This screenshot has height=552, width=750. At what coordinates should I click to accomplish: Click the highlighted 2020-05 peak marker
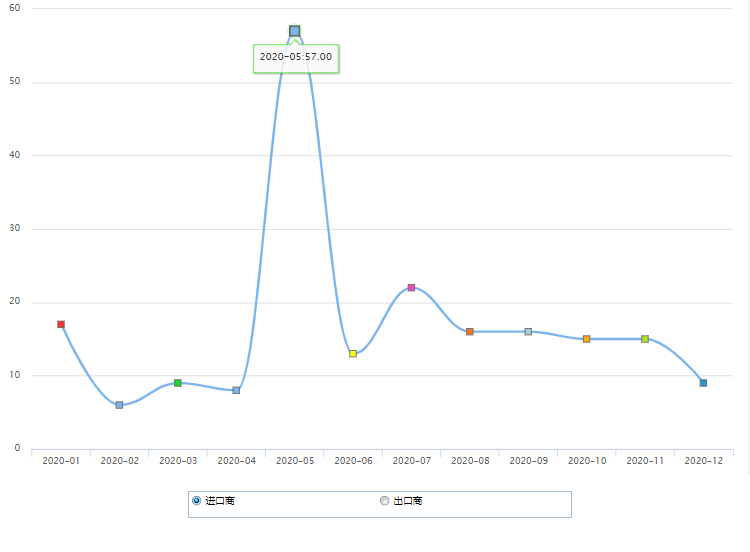coord(295,31)
